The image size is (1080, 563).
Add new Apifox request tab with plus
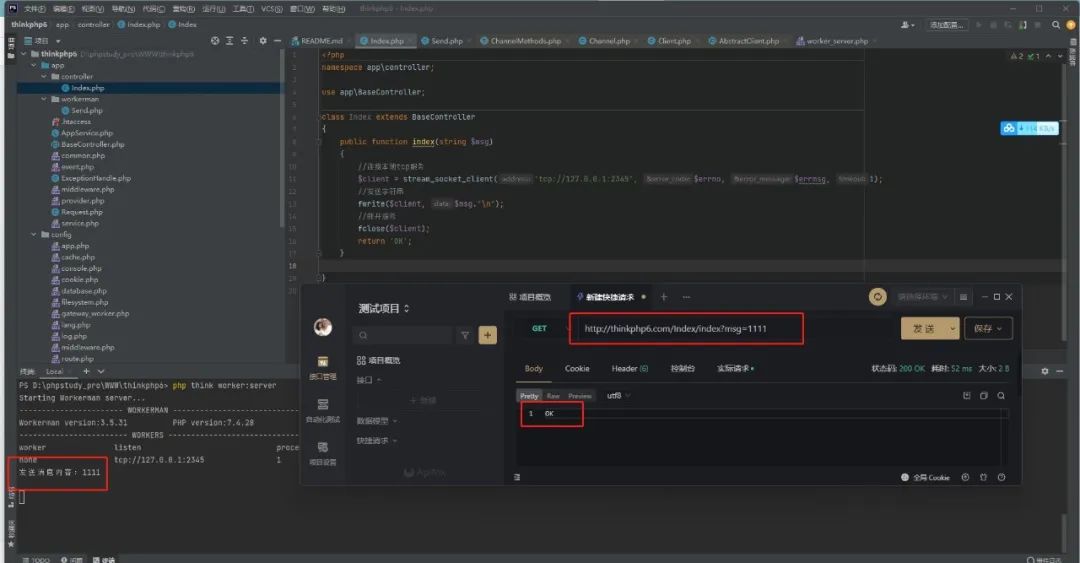664,297
